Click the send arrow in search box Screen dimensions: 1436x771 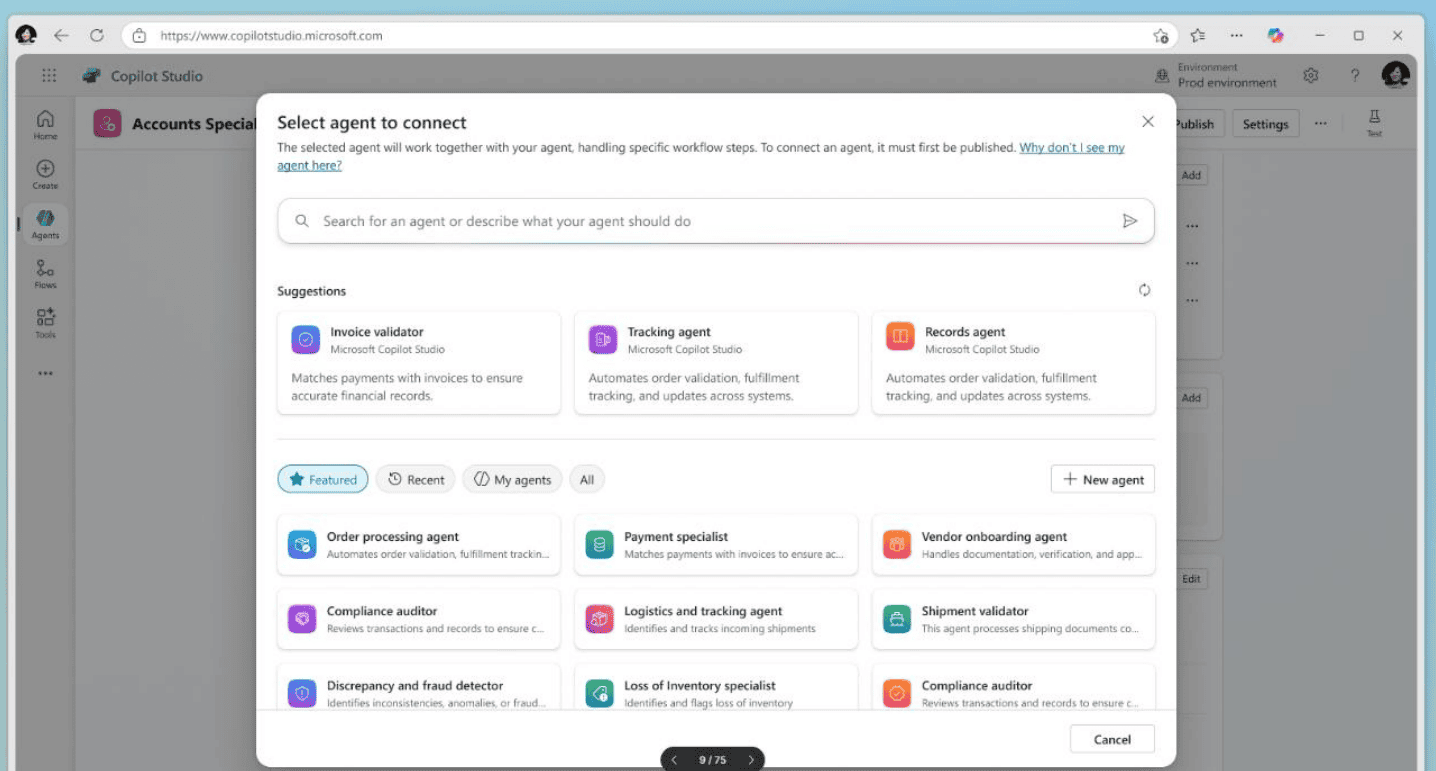1130,221
